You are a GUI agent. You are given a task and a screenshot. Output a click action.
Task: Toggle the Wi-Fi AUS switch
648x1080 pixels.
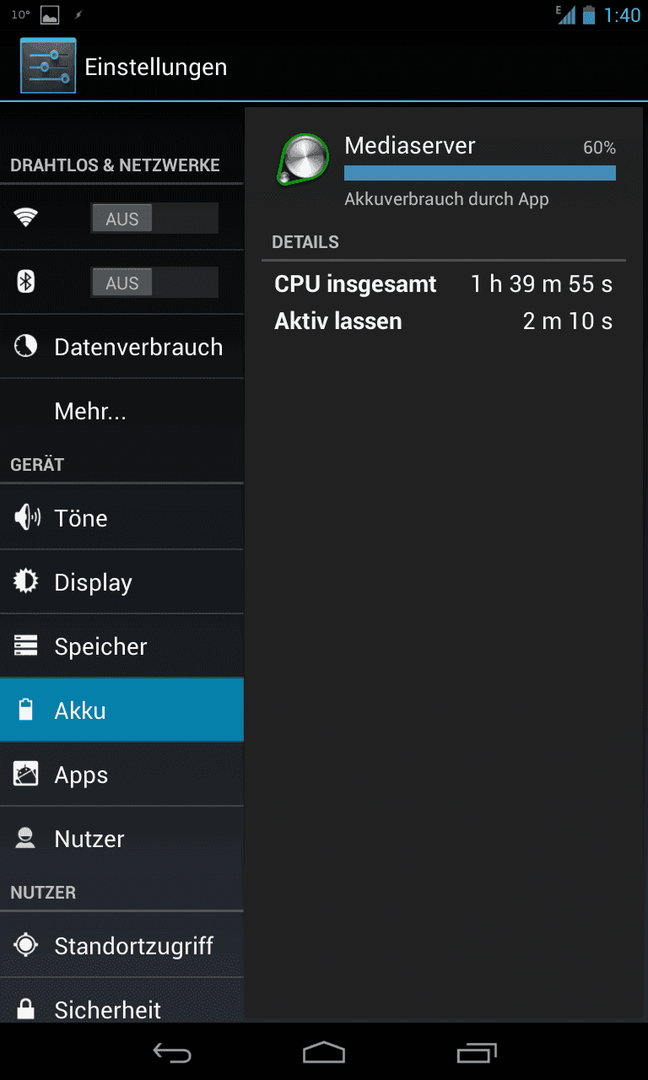click(154, 218)
